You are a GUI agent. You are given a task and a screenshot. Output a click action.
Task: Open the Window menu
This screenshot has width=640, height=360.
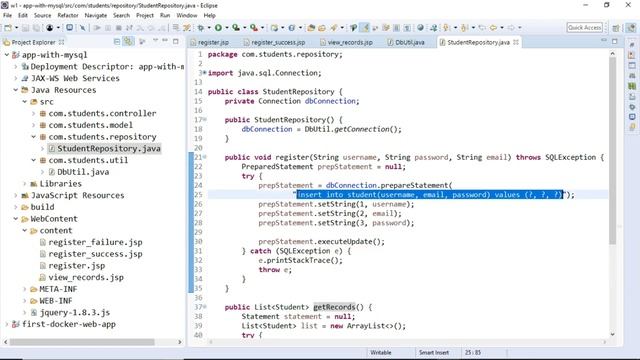pyautogui.click(x=187, y=15)
